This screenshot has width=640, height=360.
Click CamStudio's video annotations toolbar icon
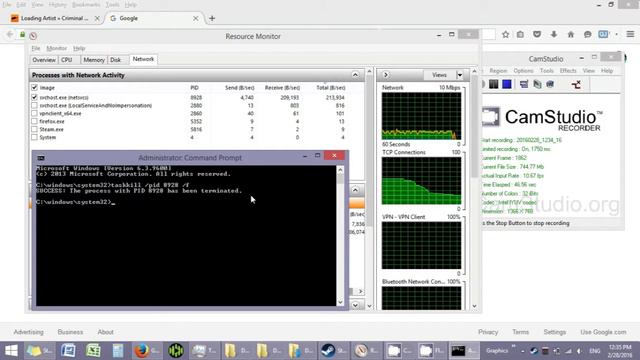(550, 84)
